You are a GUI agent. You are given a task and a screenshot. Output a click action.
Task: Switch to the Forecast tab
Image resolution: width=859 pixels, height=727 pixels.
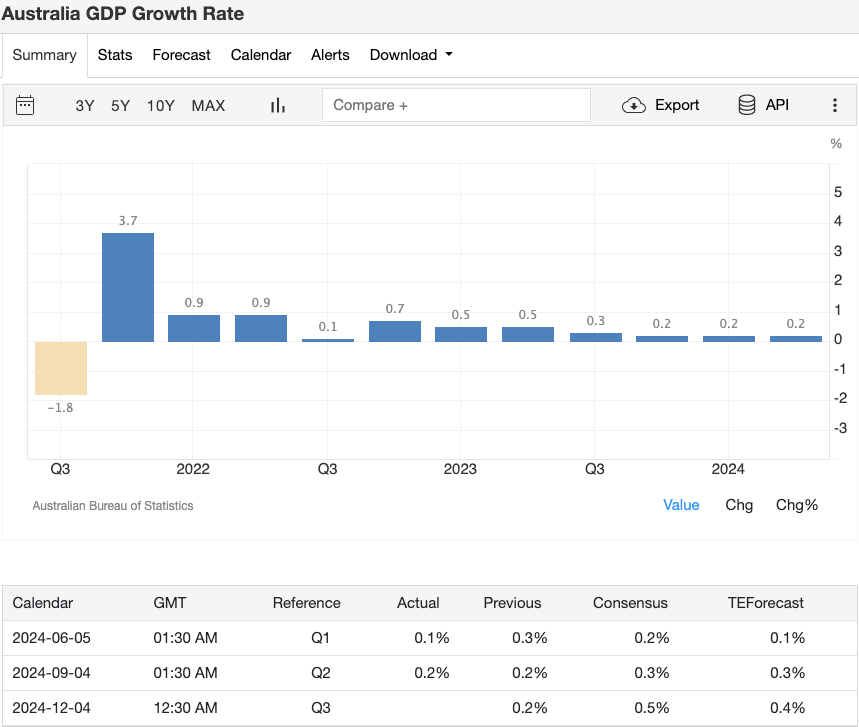(x=181, y=55)
